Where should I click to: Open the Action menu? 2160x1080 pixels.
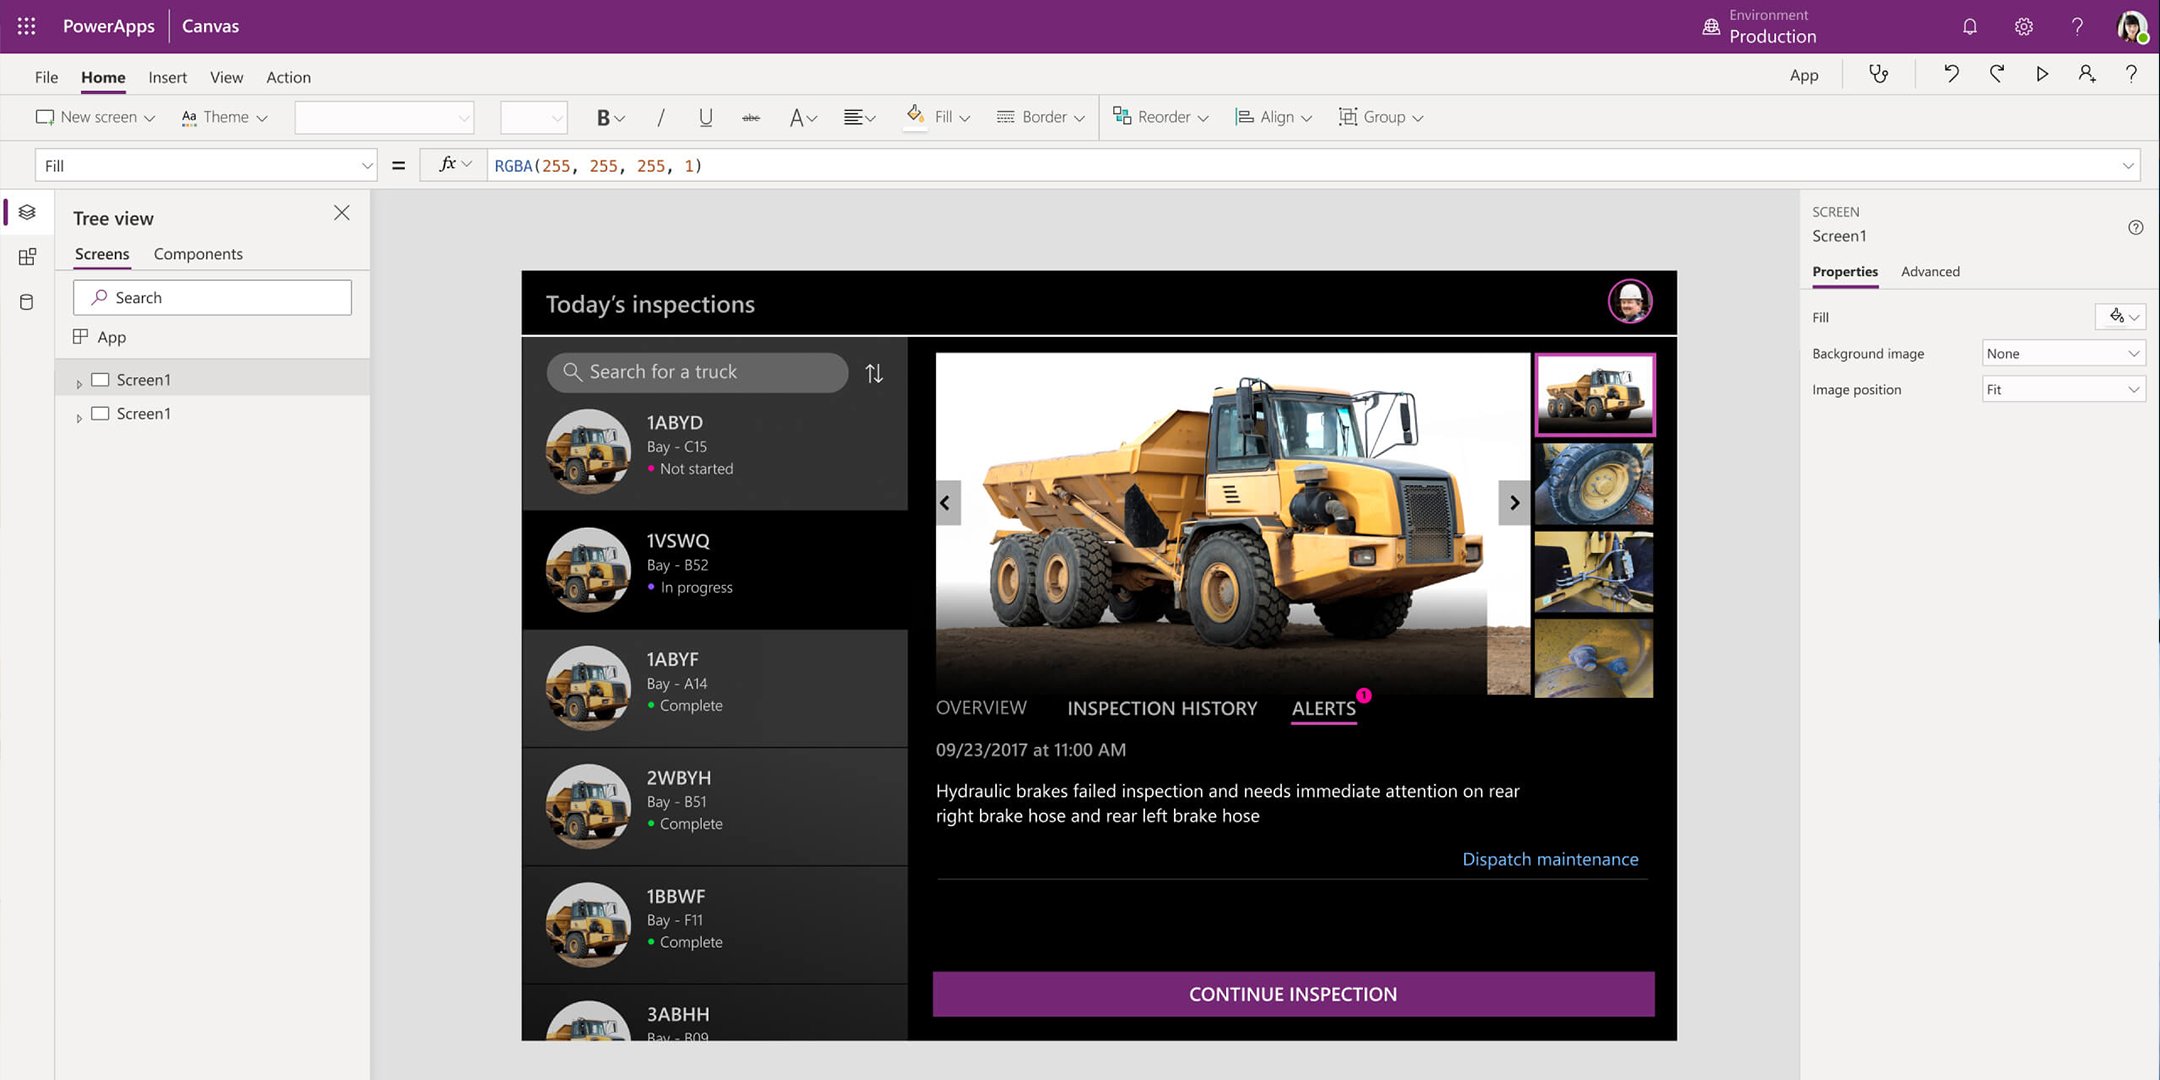(x=288, y=76)
